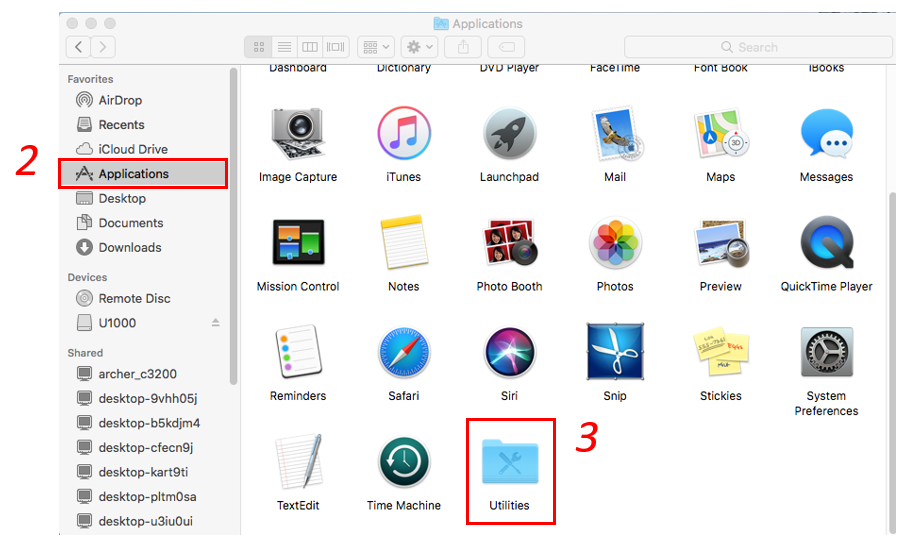918x557 pixels.
Task: Select the Siri app icon
Action: point(509,352)
